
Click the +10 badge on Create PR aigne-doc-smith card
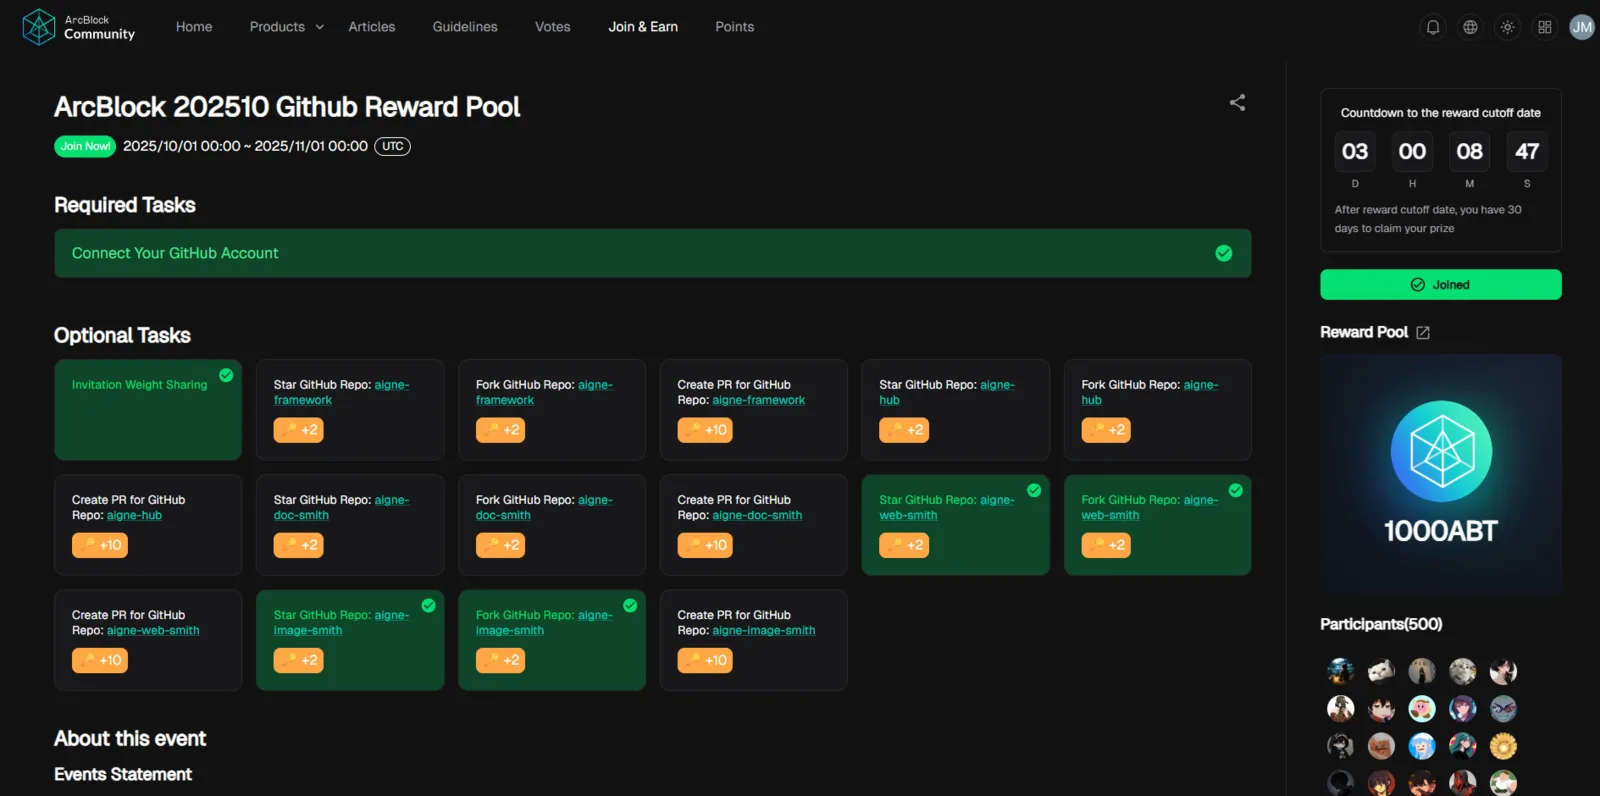click(x=705, y=545)
